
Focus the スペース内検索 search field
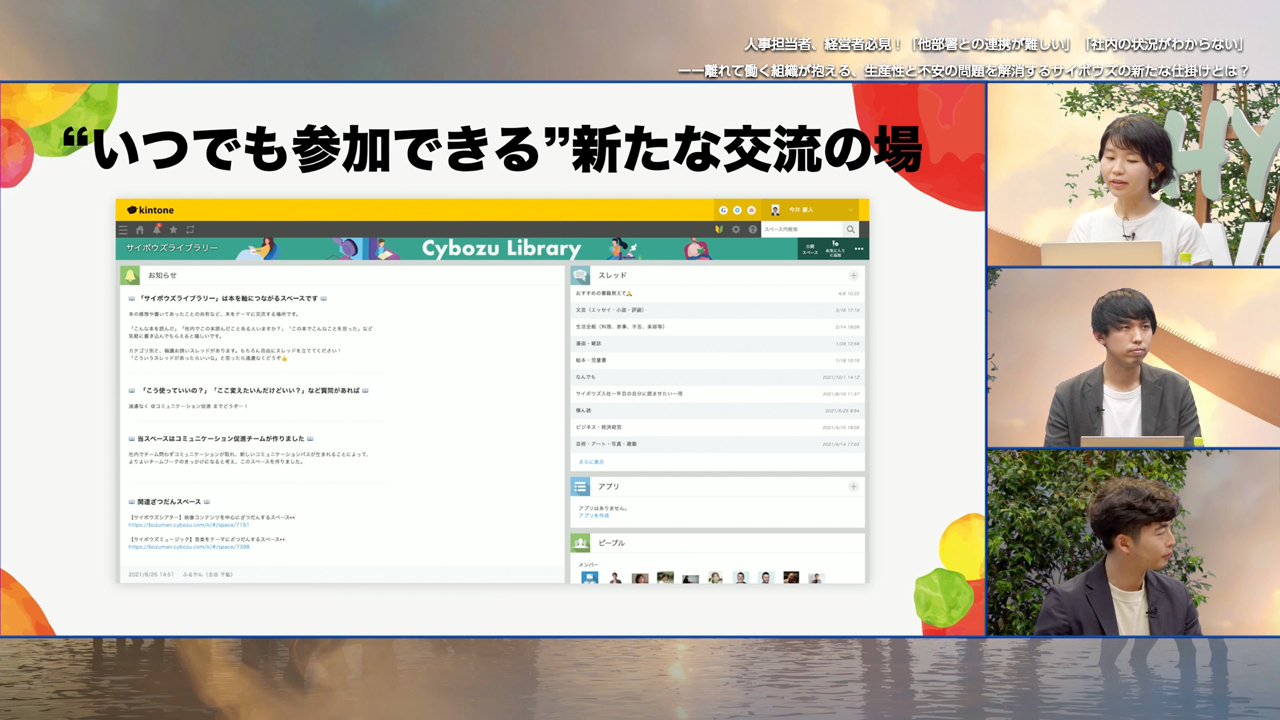pyautogui.click(x=803, y=230)
